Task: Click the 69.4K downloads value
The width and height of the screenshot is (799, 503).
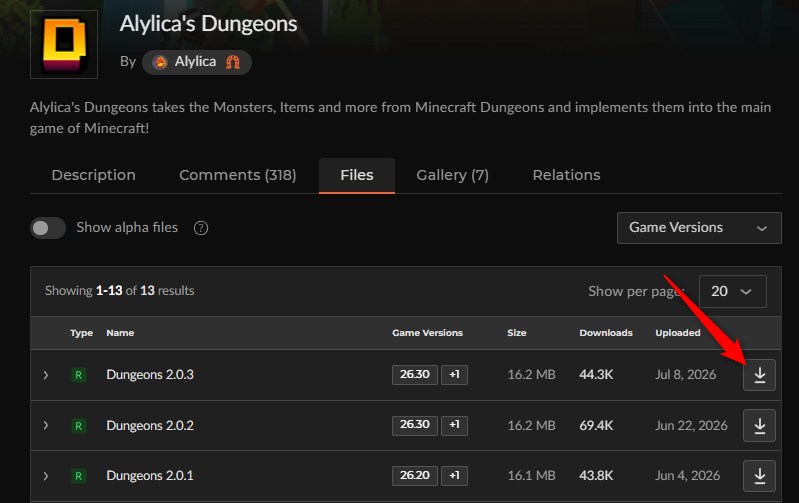Action: (x=596, y=425)
